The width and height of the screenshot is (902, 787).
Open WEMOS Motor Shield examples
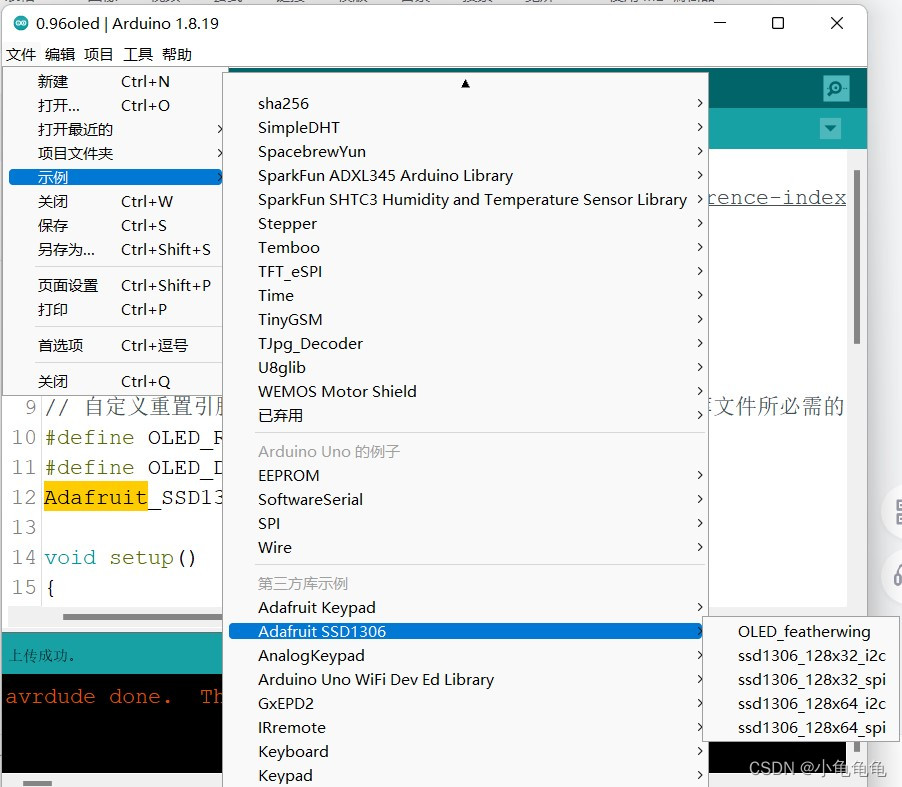[x=467, y=392]
